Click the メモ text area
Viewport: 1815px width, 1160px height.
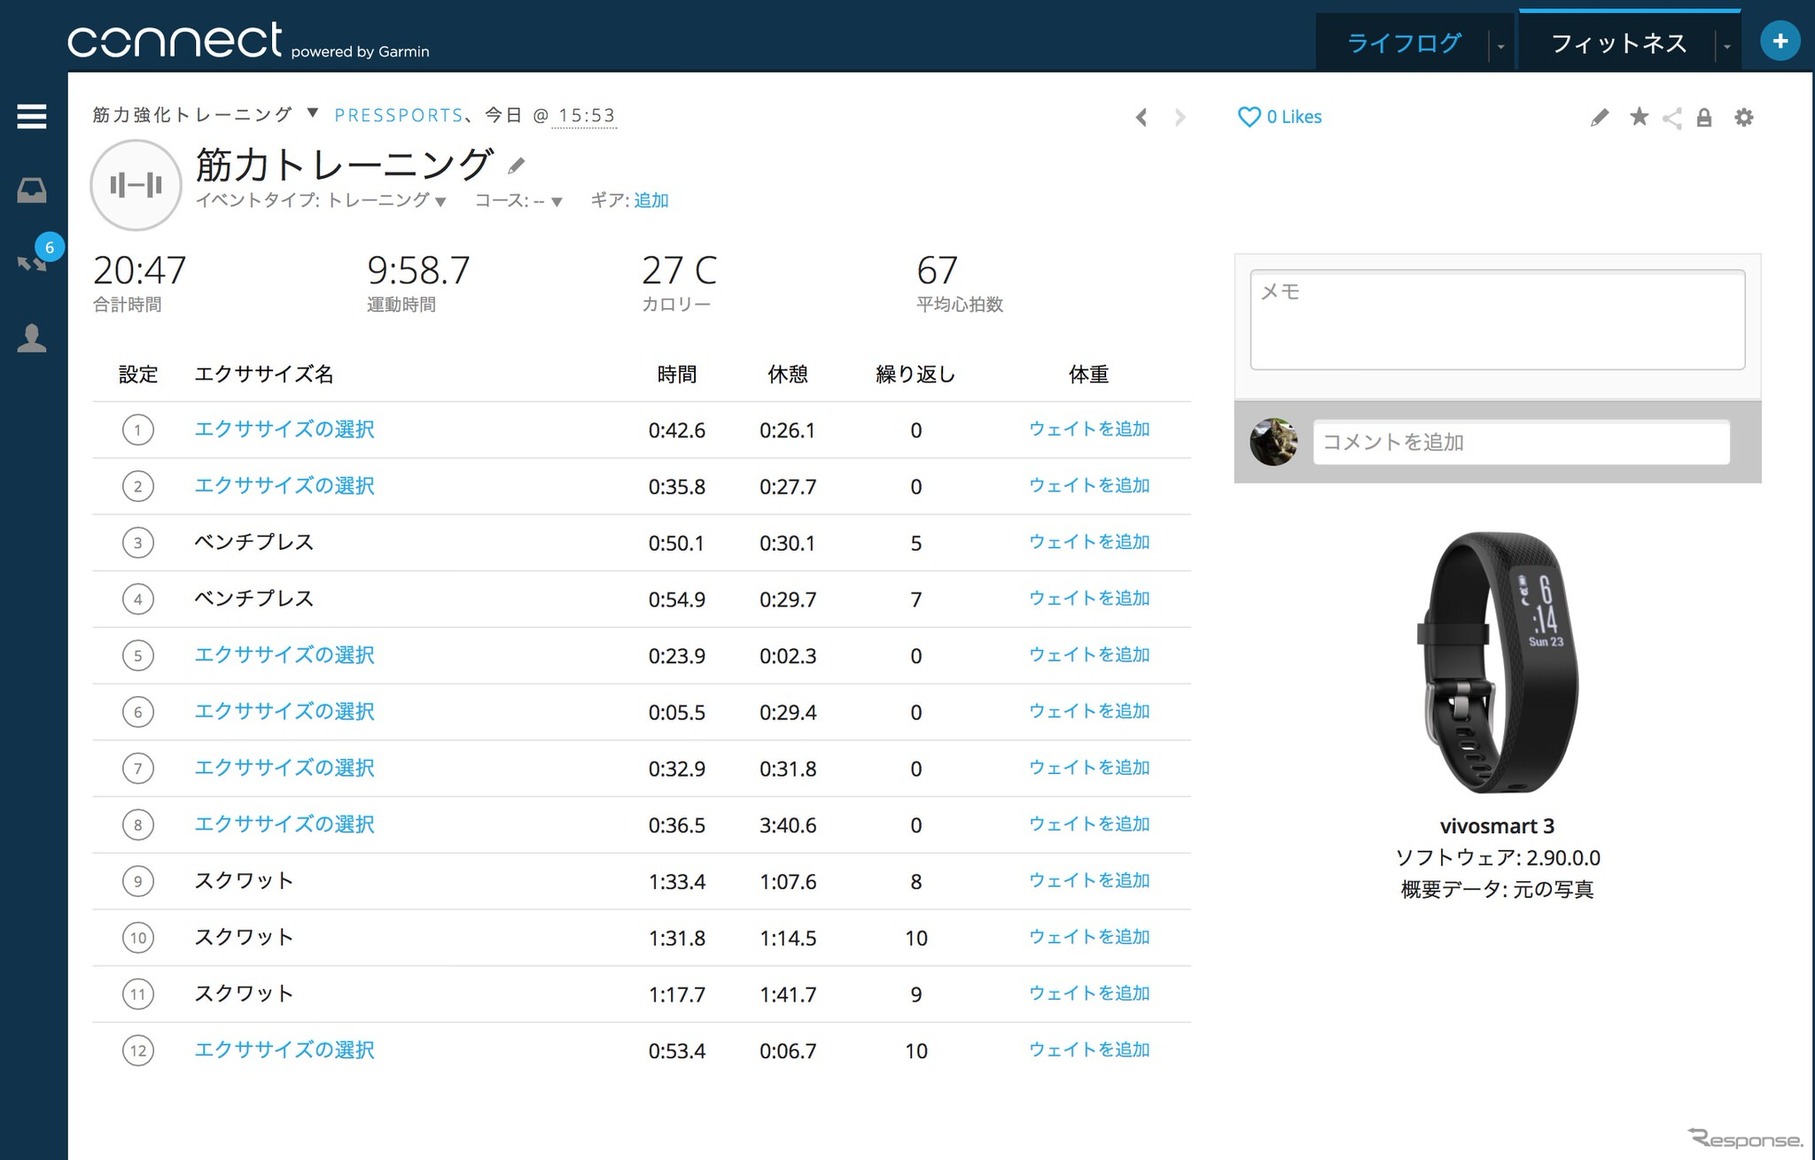pos(1497,320)
